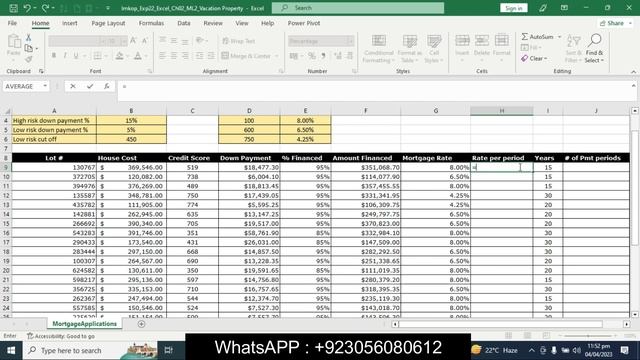Image resolution: width=640 pixels, height=360 pixels.
Task: Click the Windows Start button
Action: pyautogui.click(x=11, y=350)
